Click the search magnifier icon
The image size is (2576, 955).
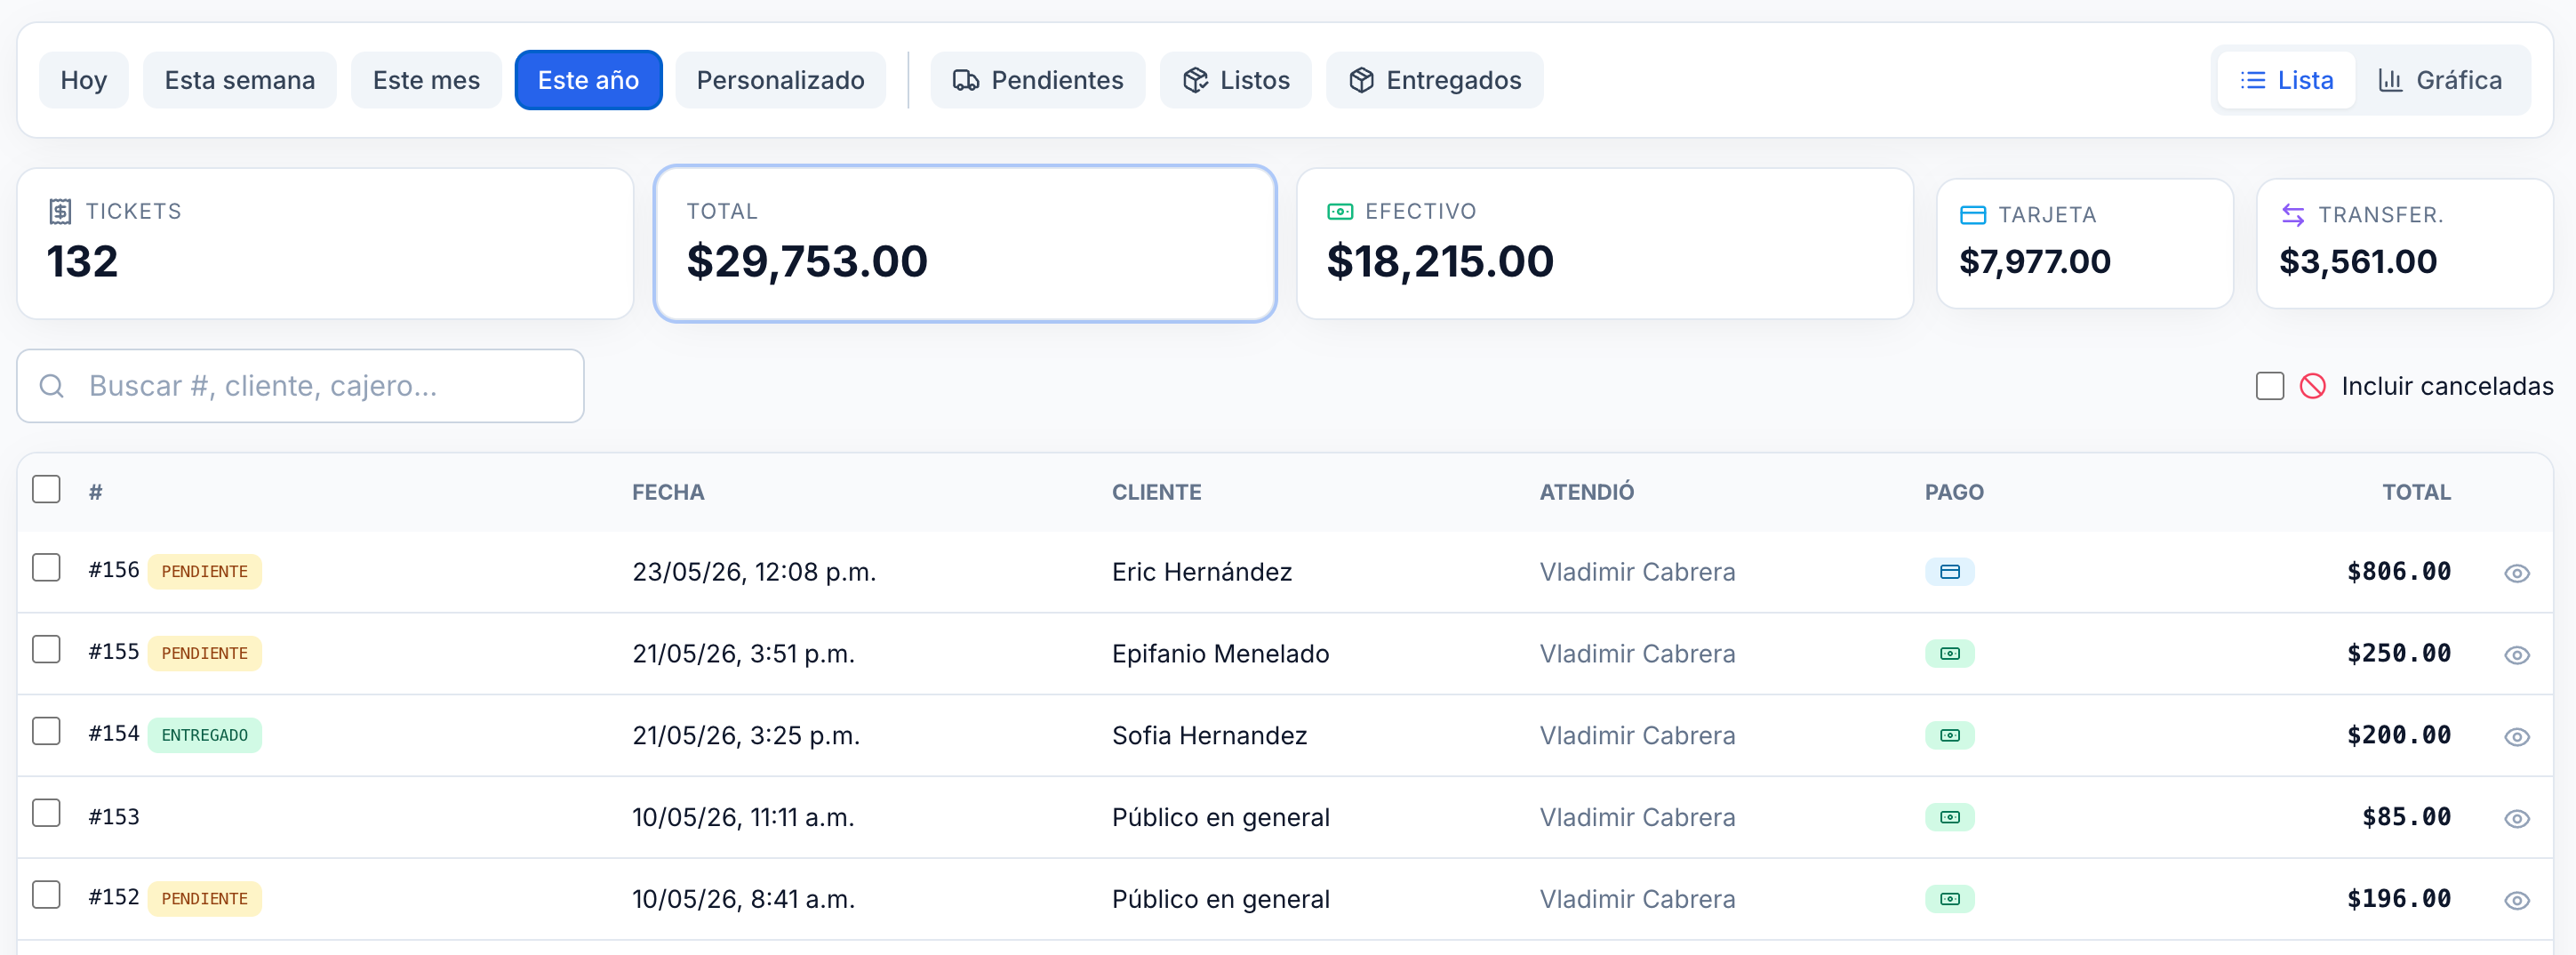(x=52, y=386)
